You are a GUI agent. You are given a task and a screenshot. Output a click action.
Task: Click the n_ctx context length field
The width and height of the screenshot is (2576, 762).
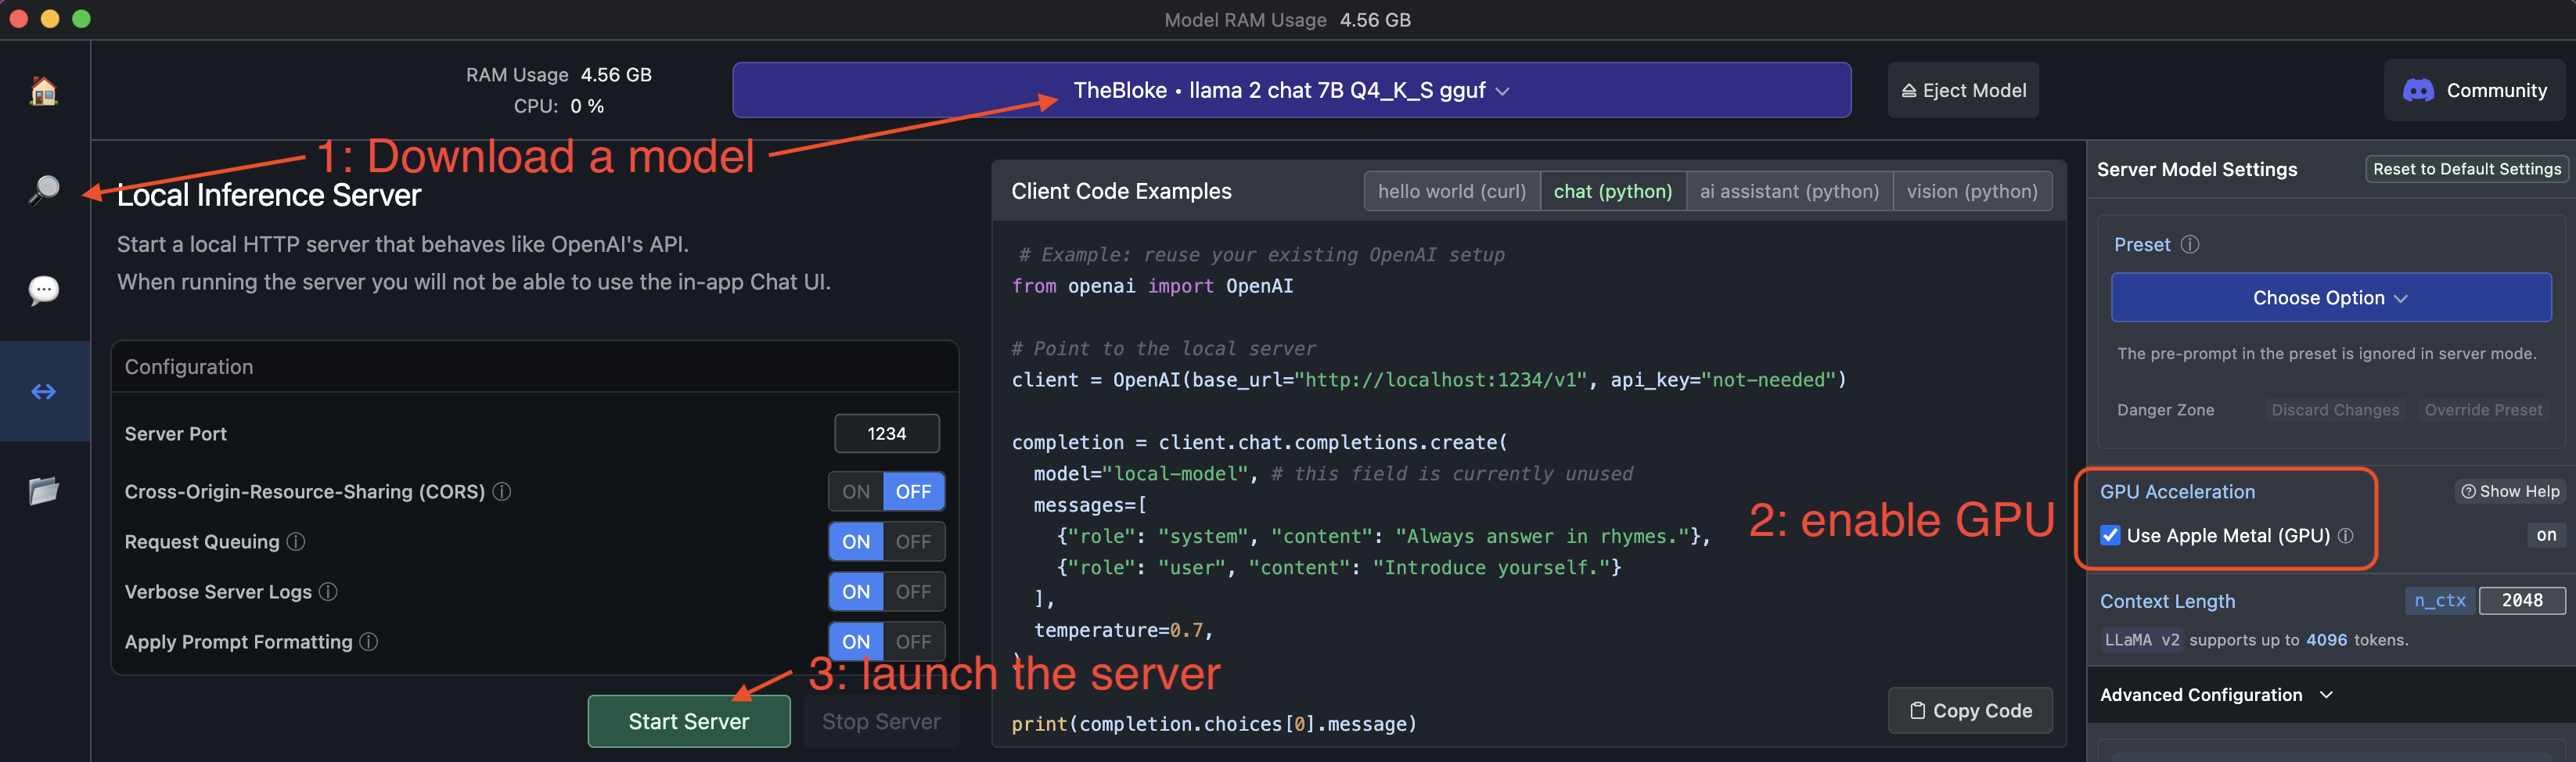[x=2521, y=600]
